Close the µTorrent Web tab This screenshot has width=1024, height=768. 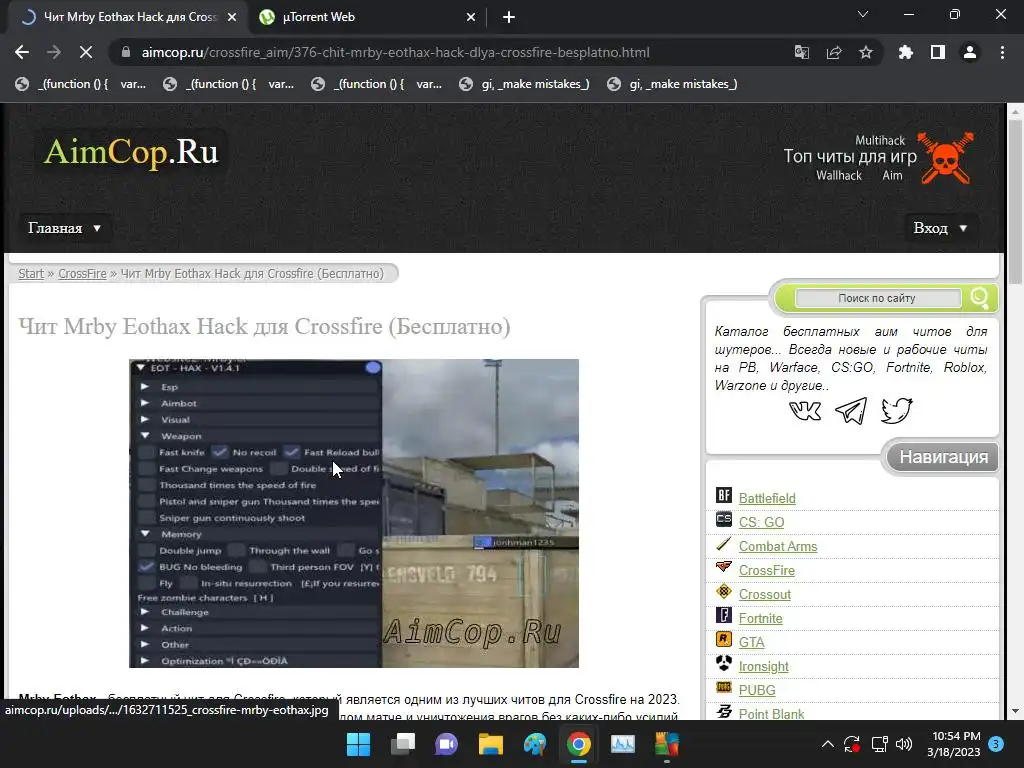(471, 17)
